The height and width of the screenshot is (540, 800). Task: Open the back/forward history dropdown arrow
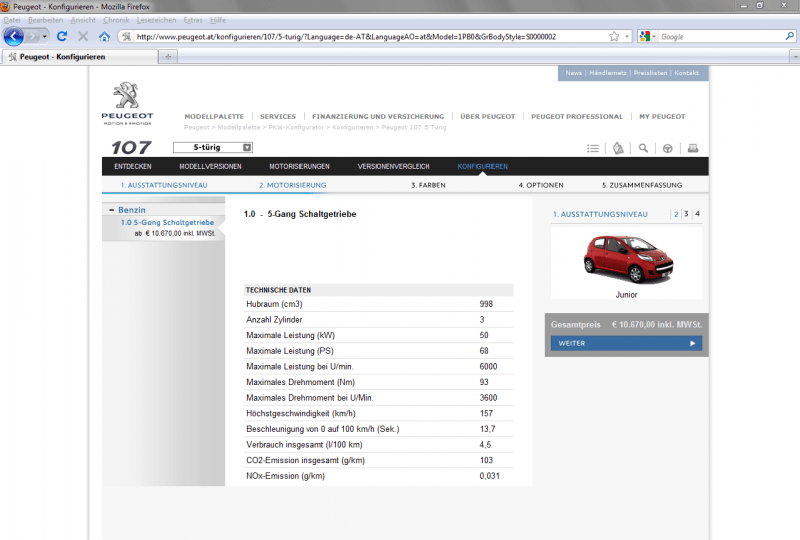pyautogui.click(x=45, y=37)
